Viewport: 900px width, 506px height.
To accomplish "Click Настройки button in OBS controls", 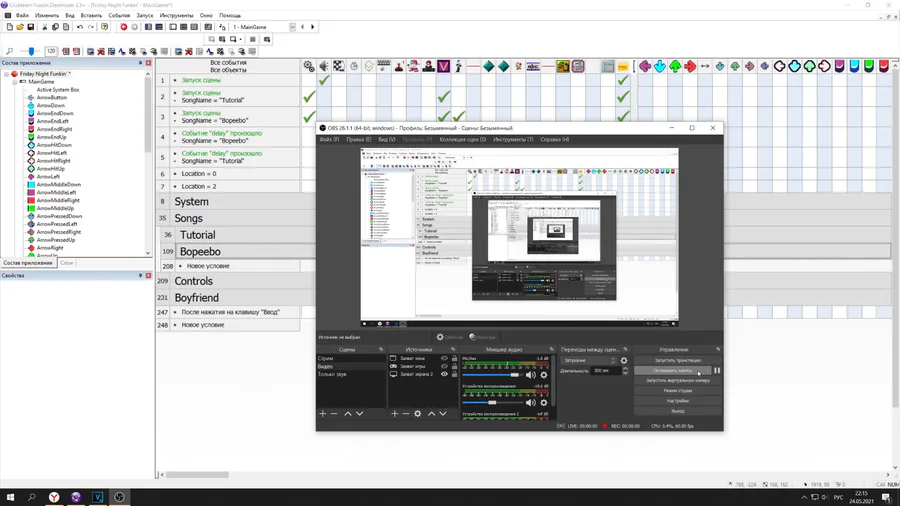I will coord(678,401).
